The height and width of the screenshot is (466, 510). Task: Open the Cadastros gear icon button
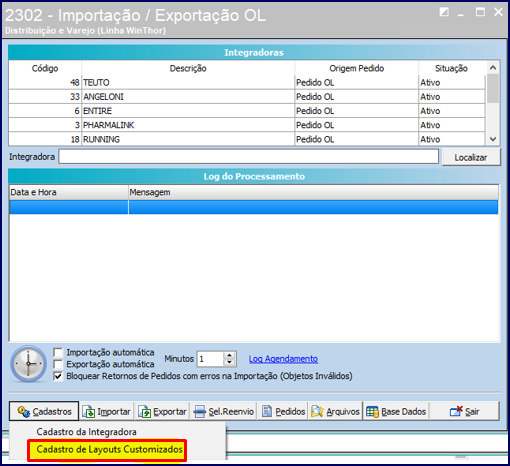pyautogui.click(x=23, y=412)
